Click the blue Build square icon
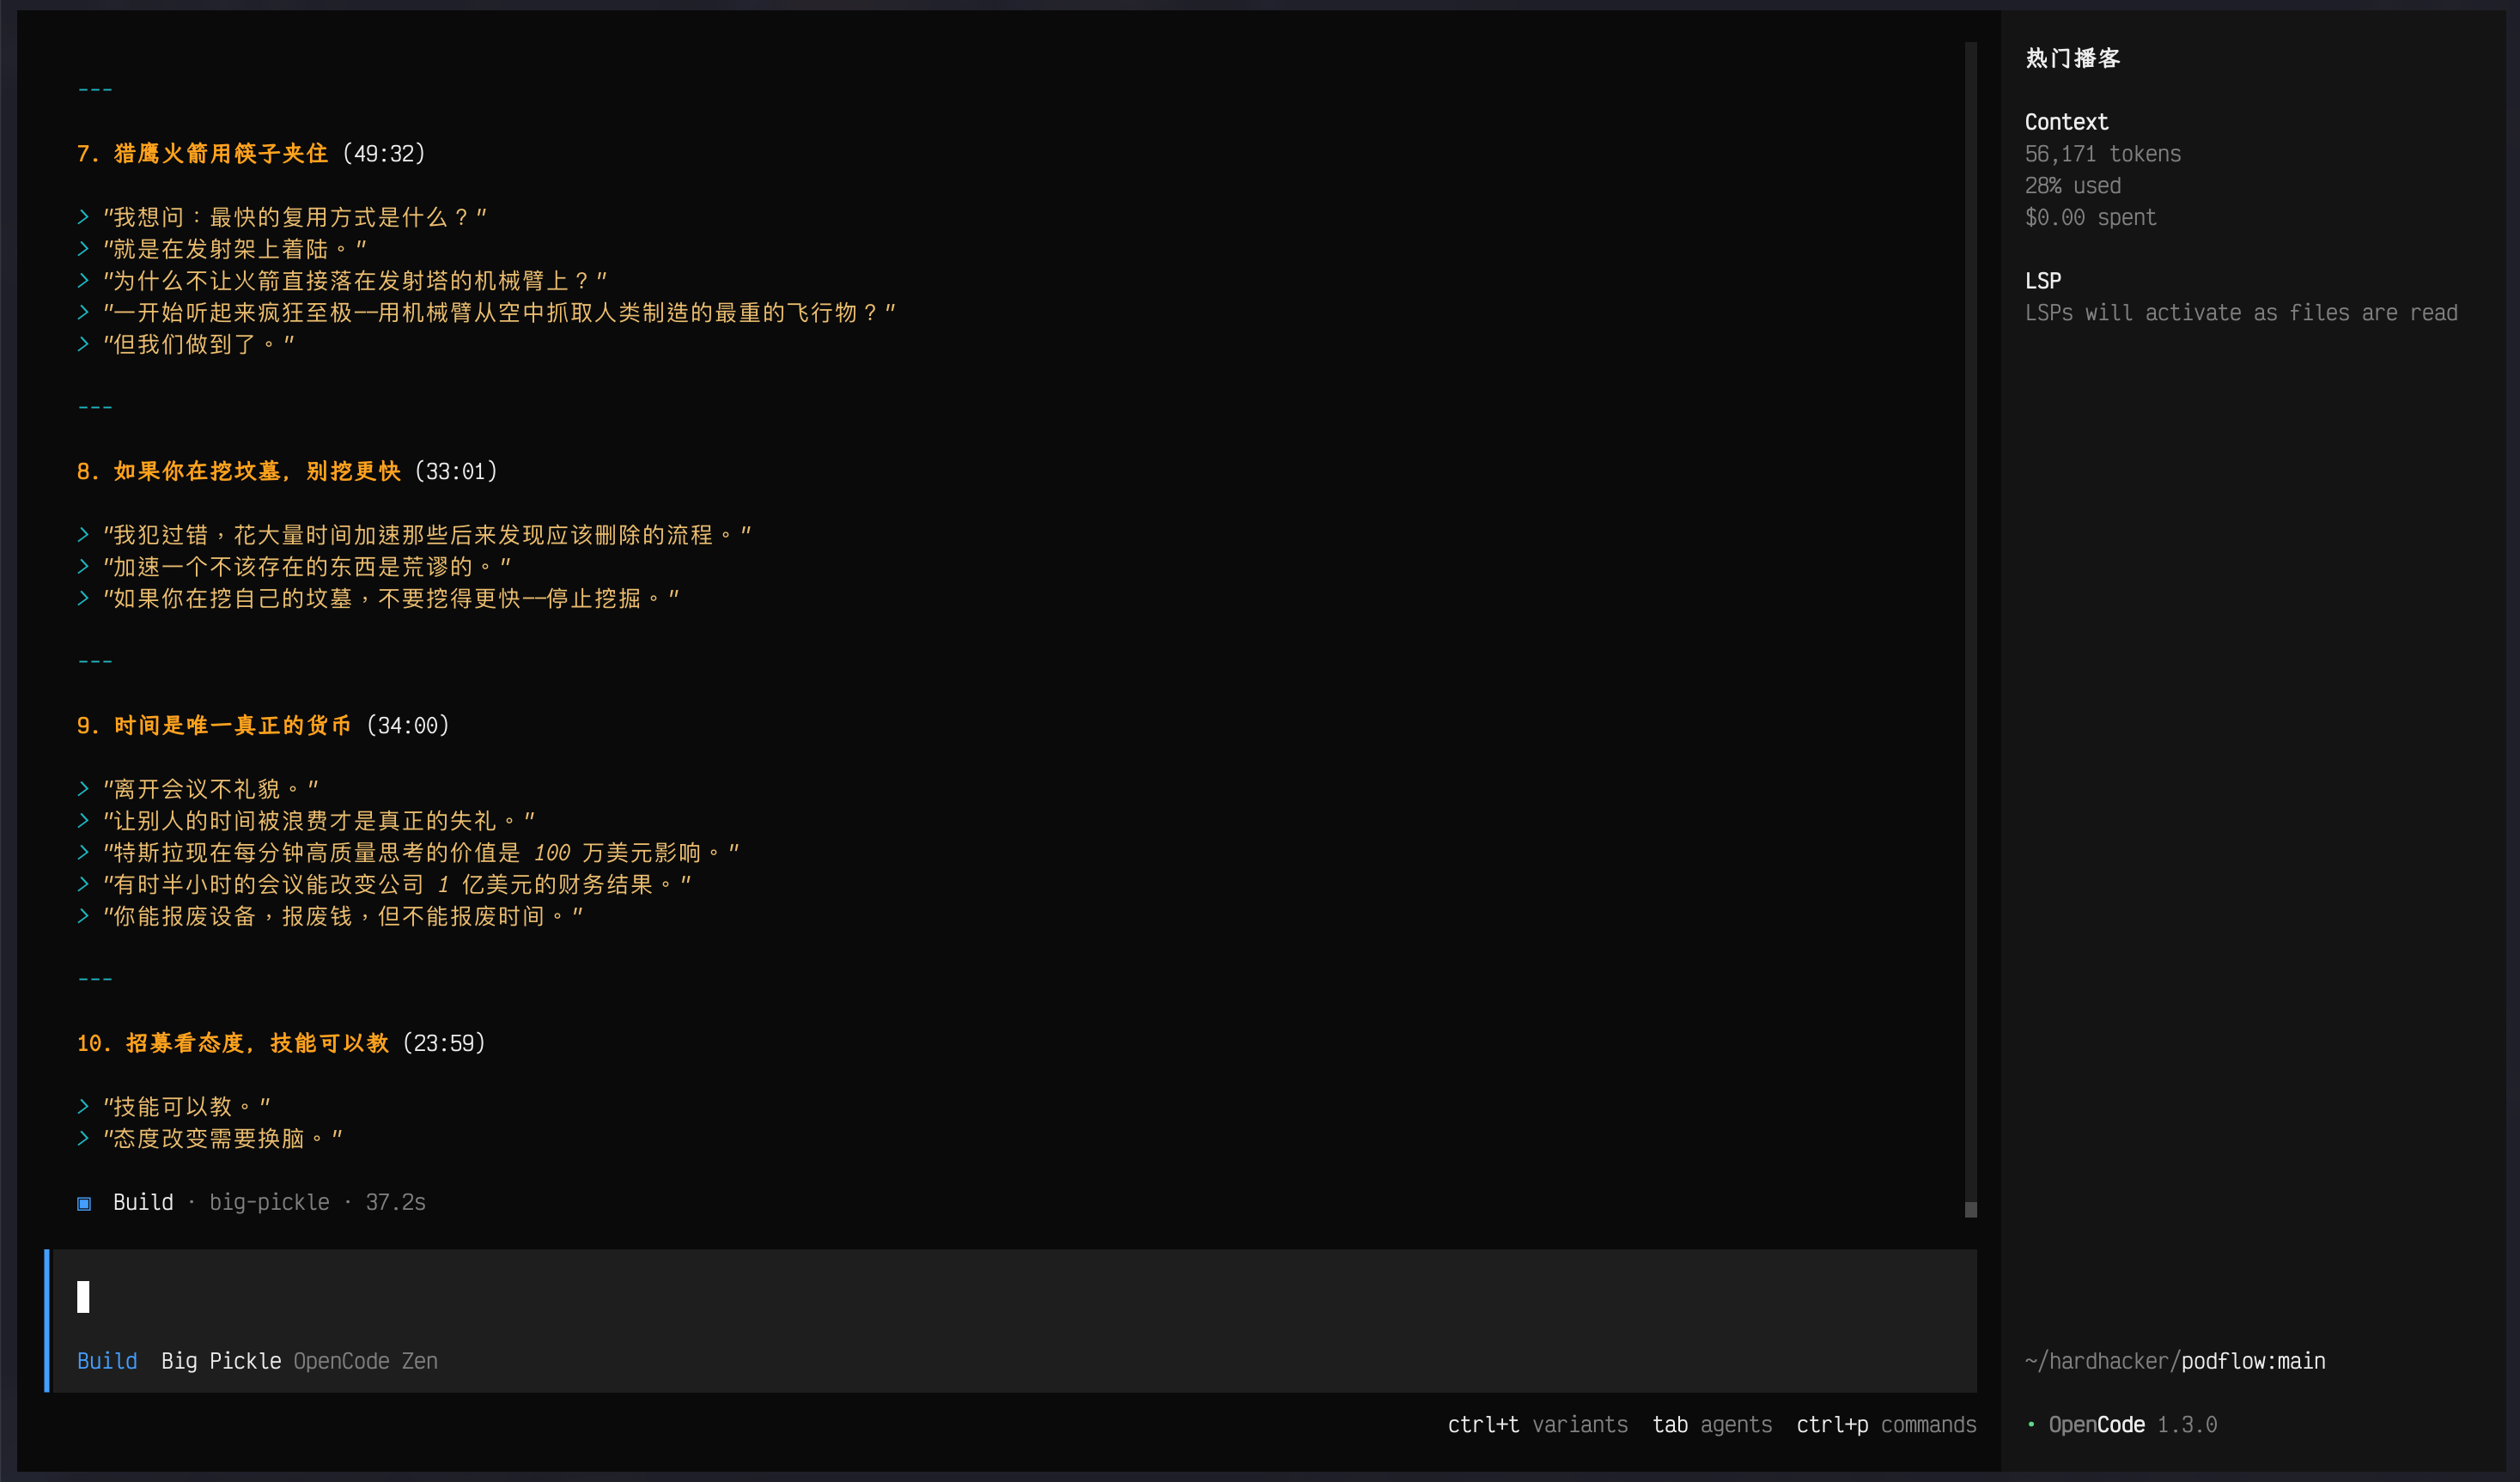This screenshot has height=1482, width=2520. 84,1203
